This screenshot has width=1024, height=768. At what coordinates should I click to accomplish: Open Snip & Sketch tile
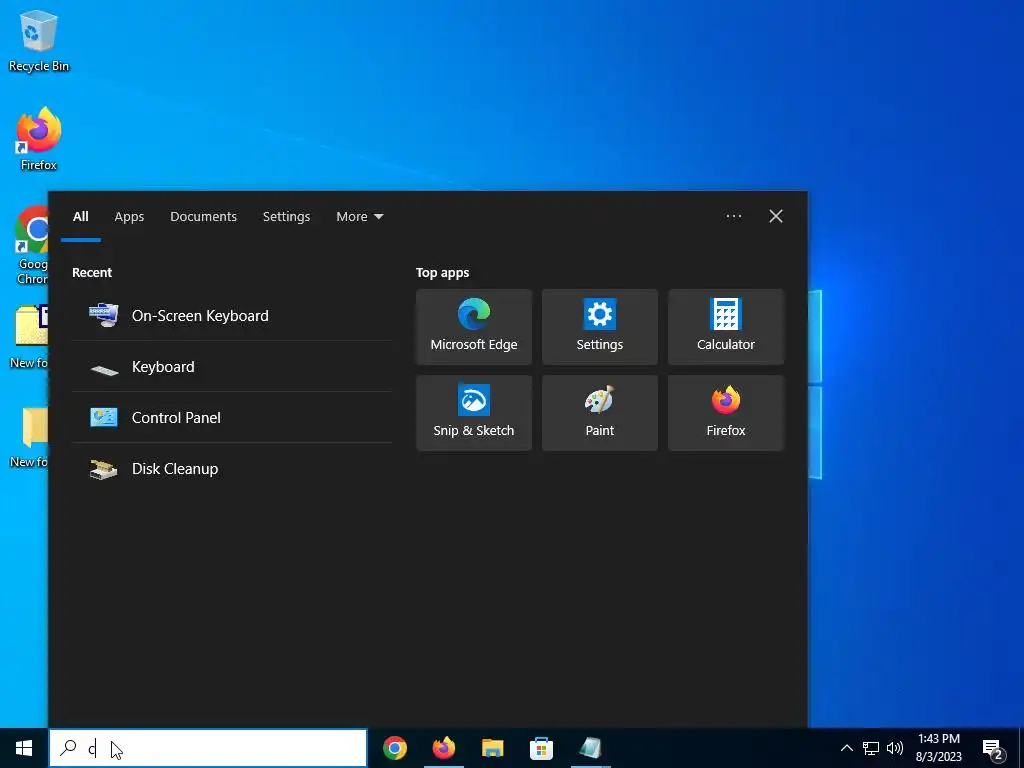[473, 413]
